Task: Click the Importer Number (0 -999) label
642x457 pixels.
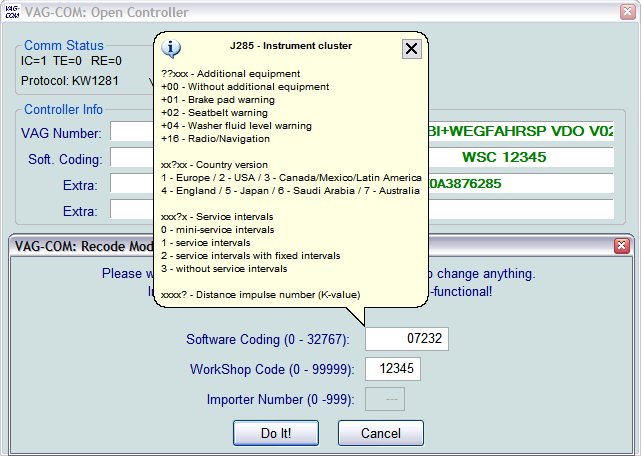Action: (x=280, y=399)
